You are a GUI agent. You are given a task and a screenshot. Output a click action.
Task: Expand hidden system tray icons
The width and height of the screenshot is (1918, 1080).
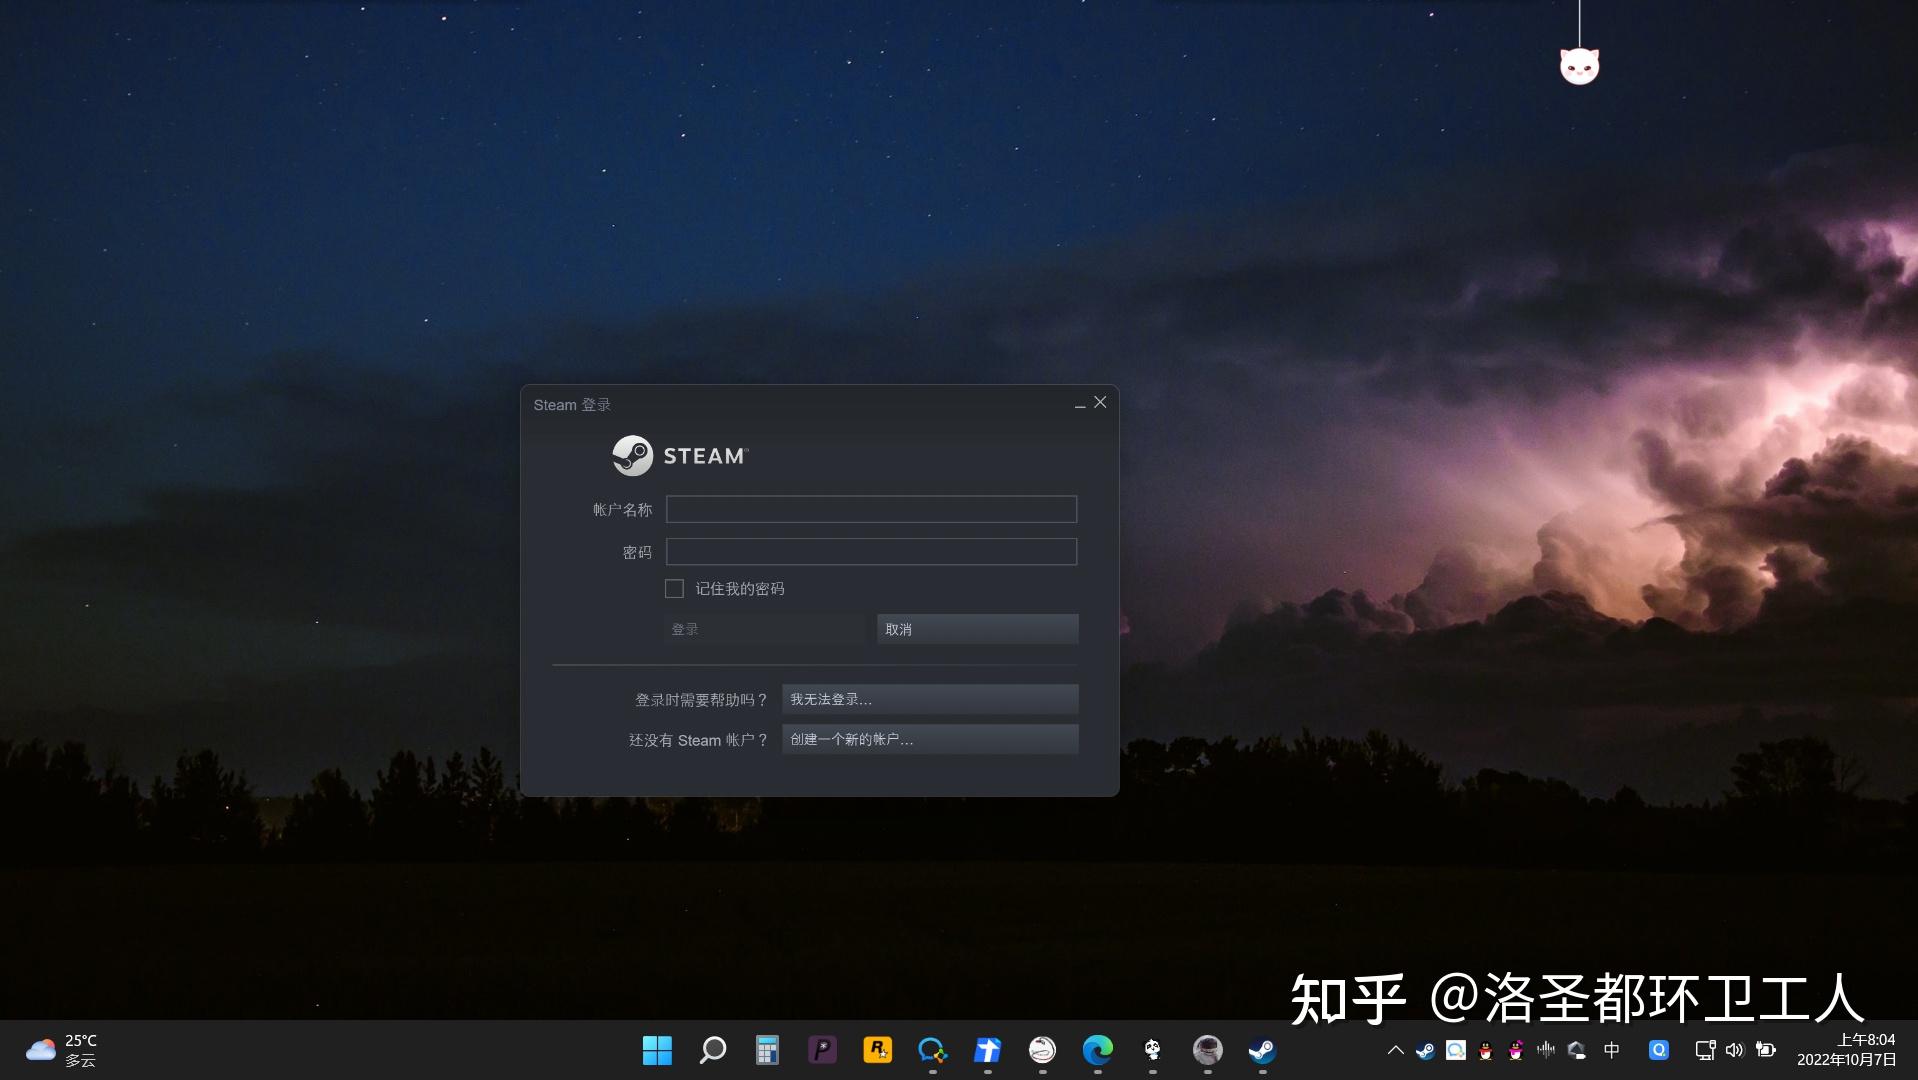[x=1395, y=1050]
